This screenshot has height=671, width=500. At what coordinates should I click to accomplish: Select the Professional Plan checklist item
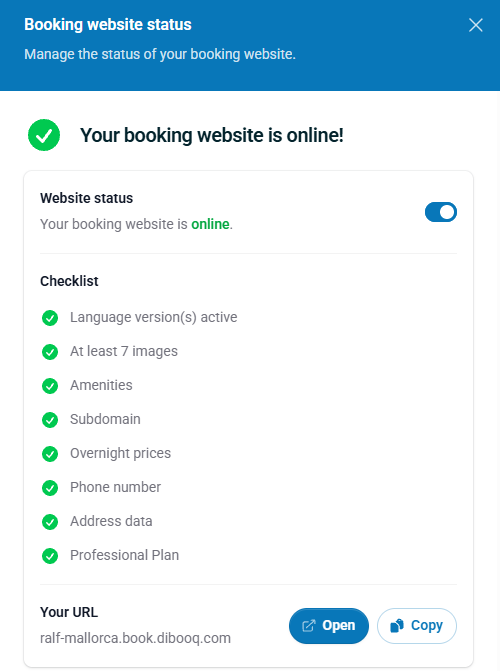(x=125, y=555)
